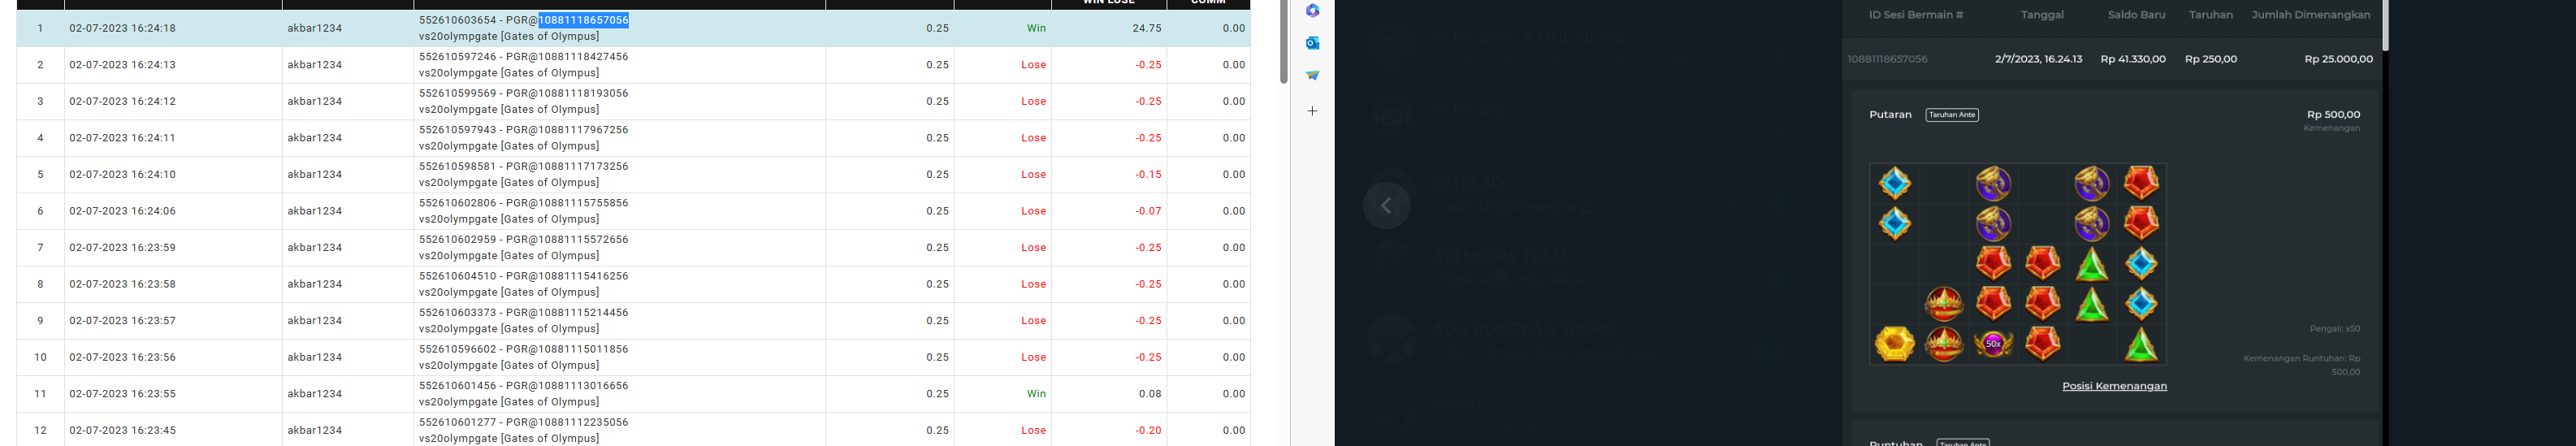Click the Rp 500,00 Kemenangan amount
2576x446 pixels.
(x=2333, y=115)
